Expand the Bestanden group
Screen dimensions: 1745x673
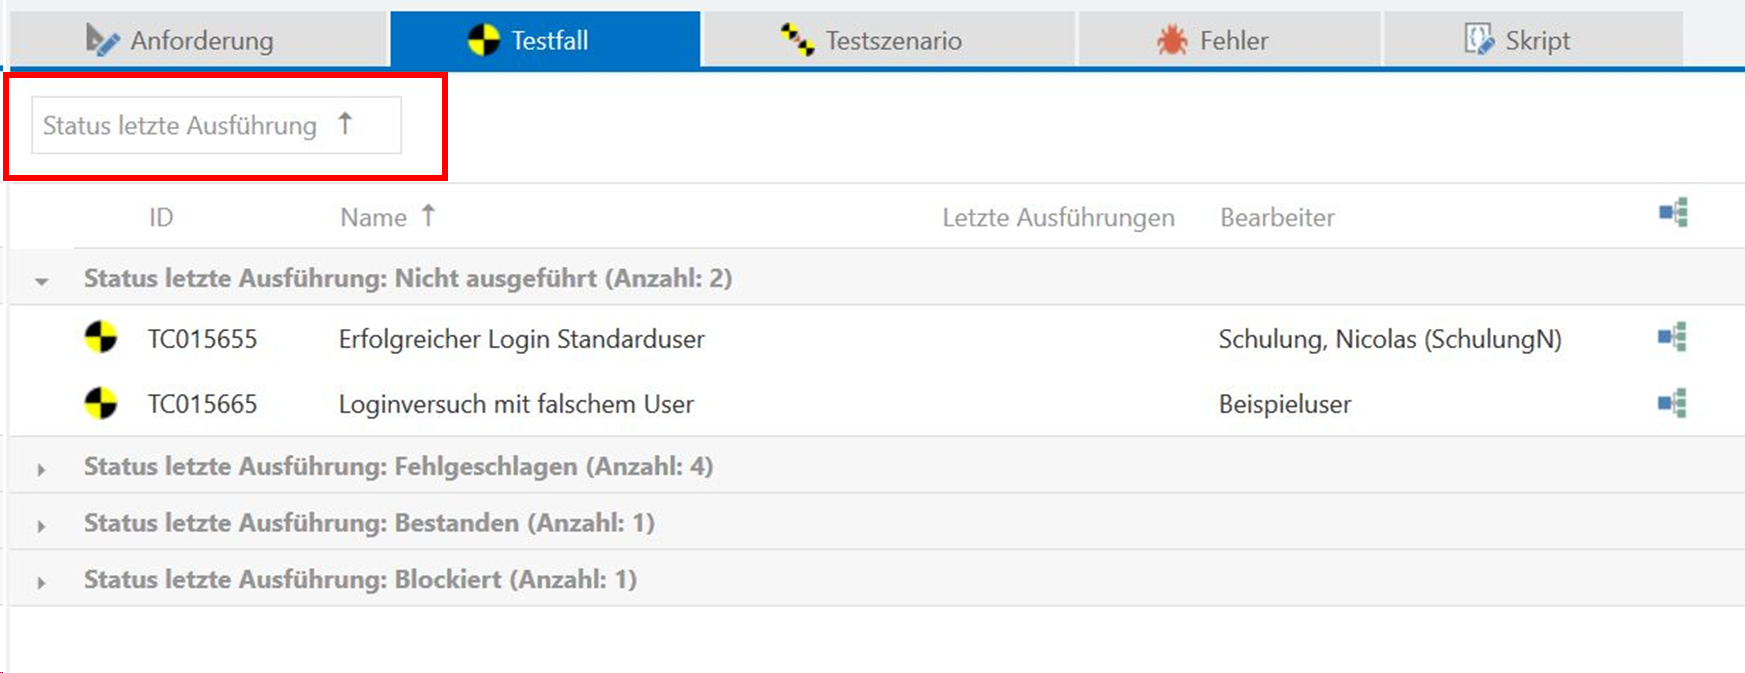pos(41,526)
